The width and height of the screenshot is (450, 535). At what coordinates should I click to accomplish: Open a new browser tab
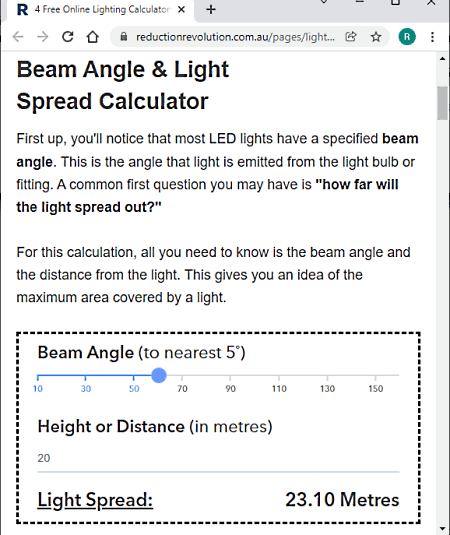click(211, 10)
